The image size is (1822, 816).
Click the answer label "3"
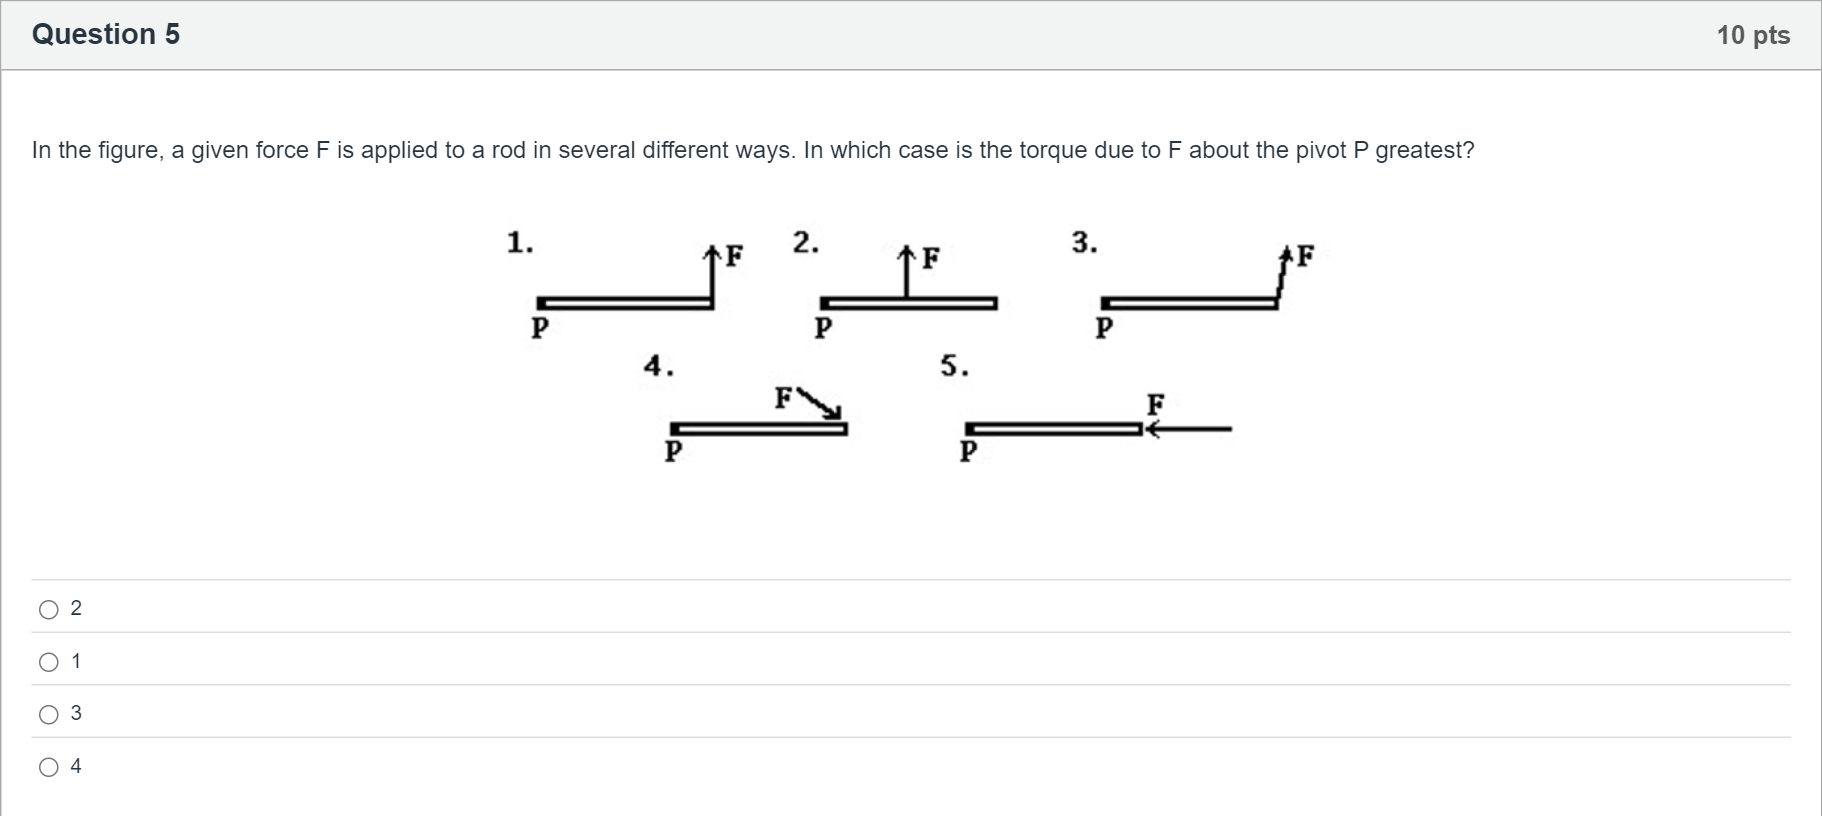coord(76,713)
